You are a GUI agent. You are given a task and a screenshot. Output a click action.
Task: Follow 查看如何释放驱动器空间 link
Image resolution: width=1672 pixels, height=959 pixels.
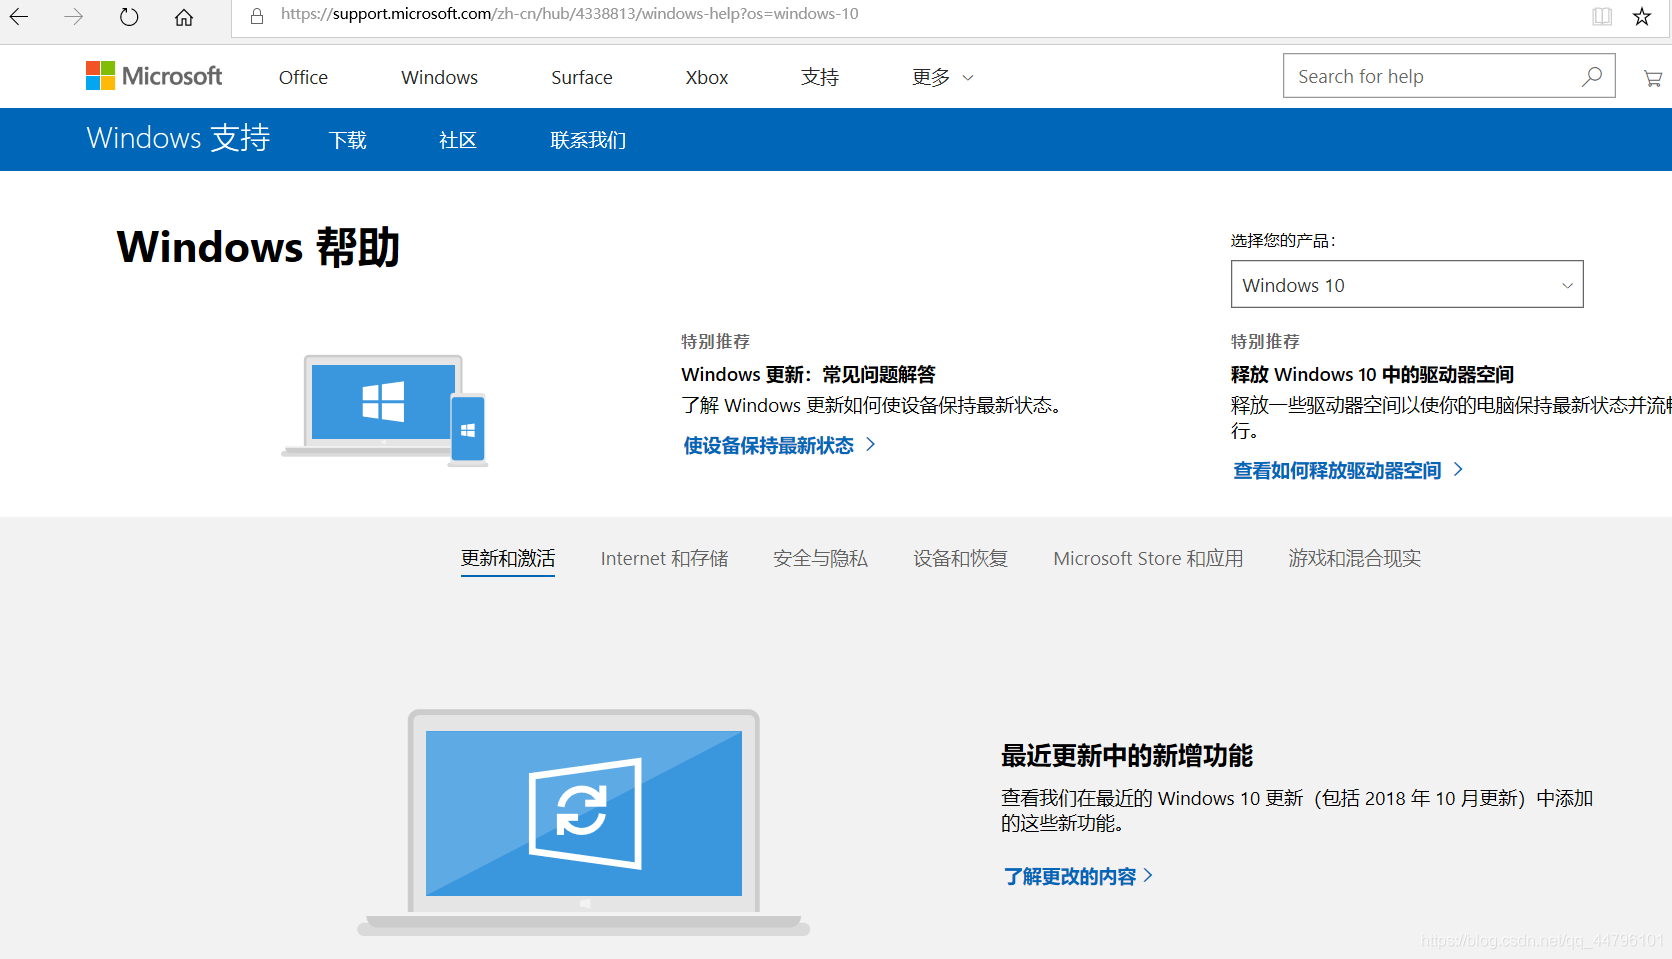tap(1348, 470)
